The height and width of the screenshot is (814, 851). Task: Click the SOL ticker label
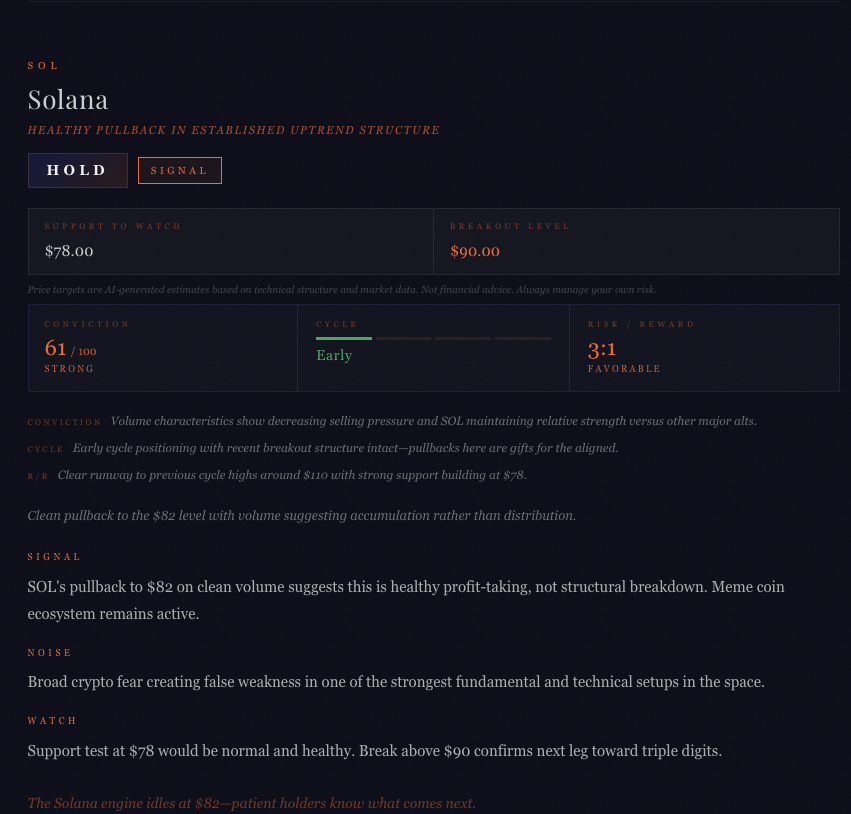point(43,66)
